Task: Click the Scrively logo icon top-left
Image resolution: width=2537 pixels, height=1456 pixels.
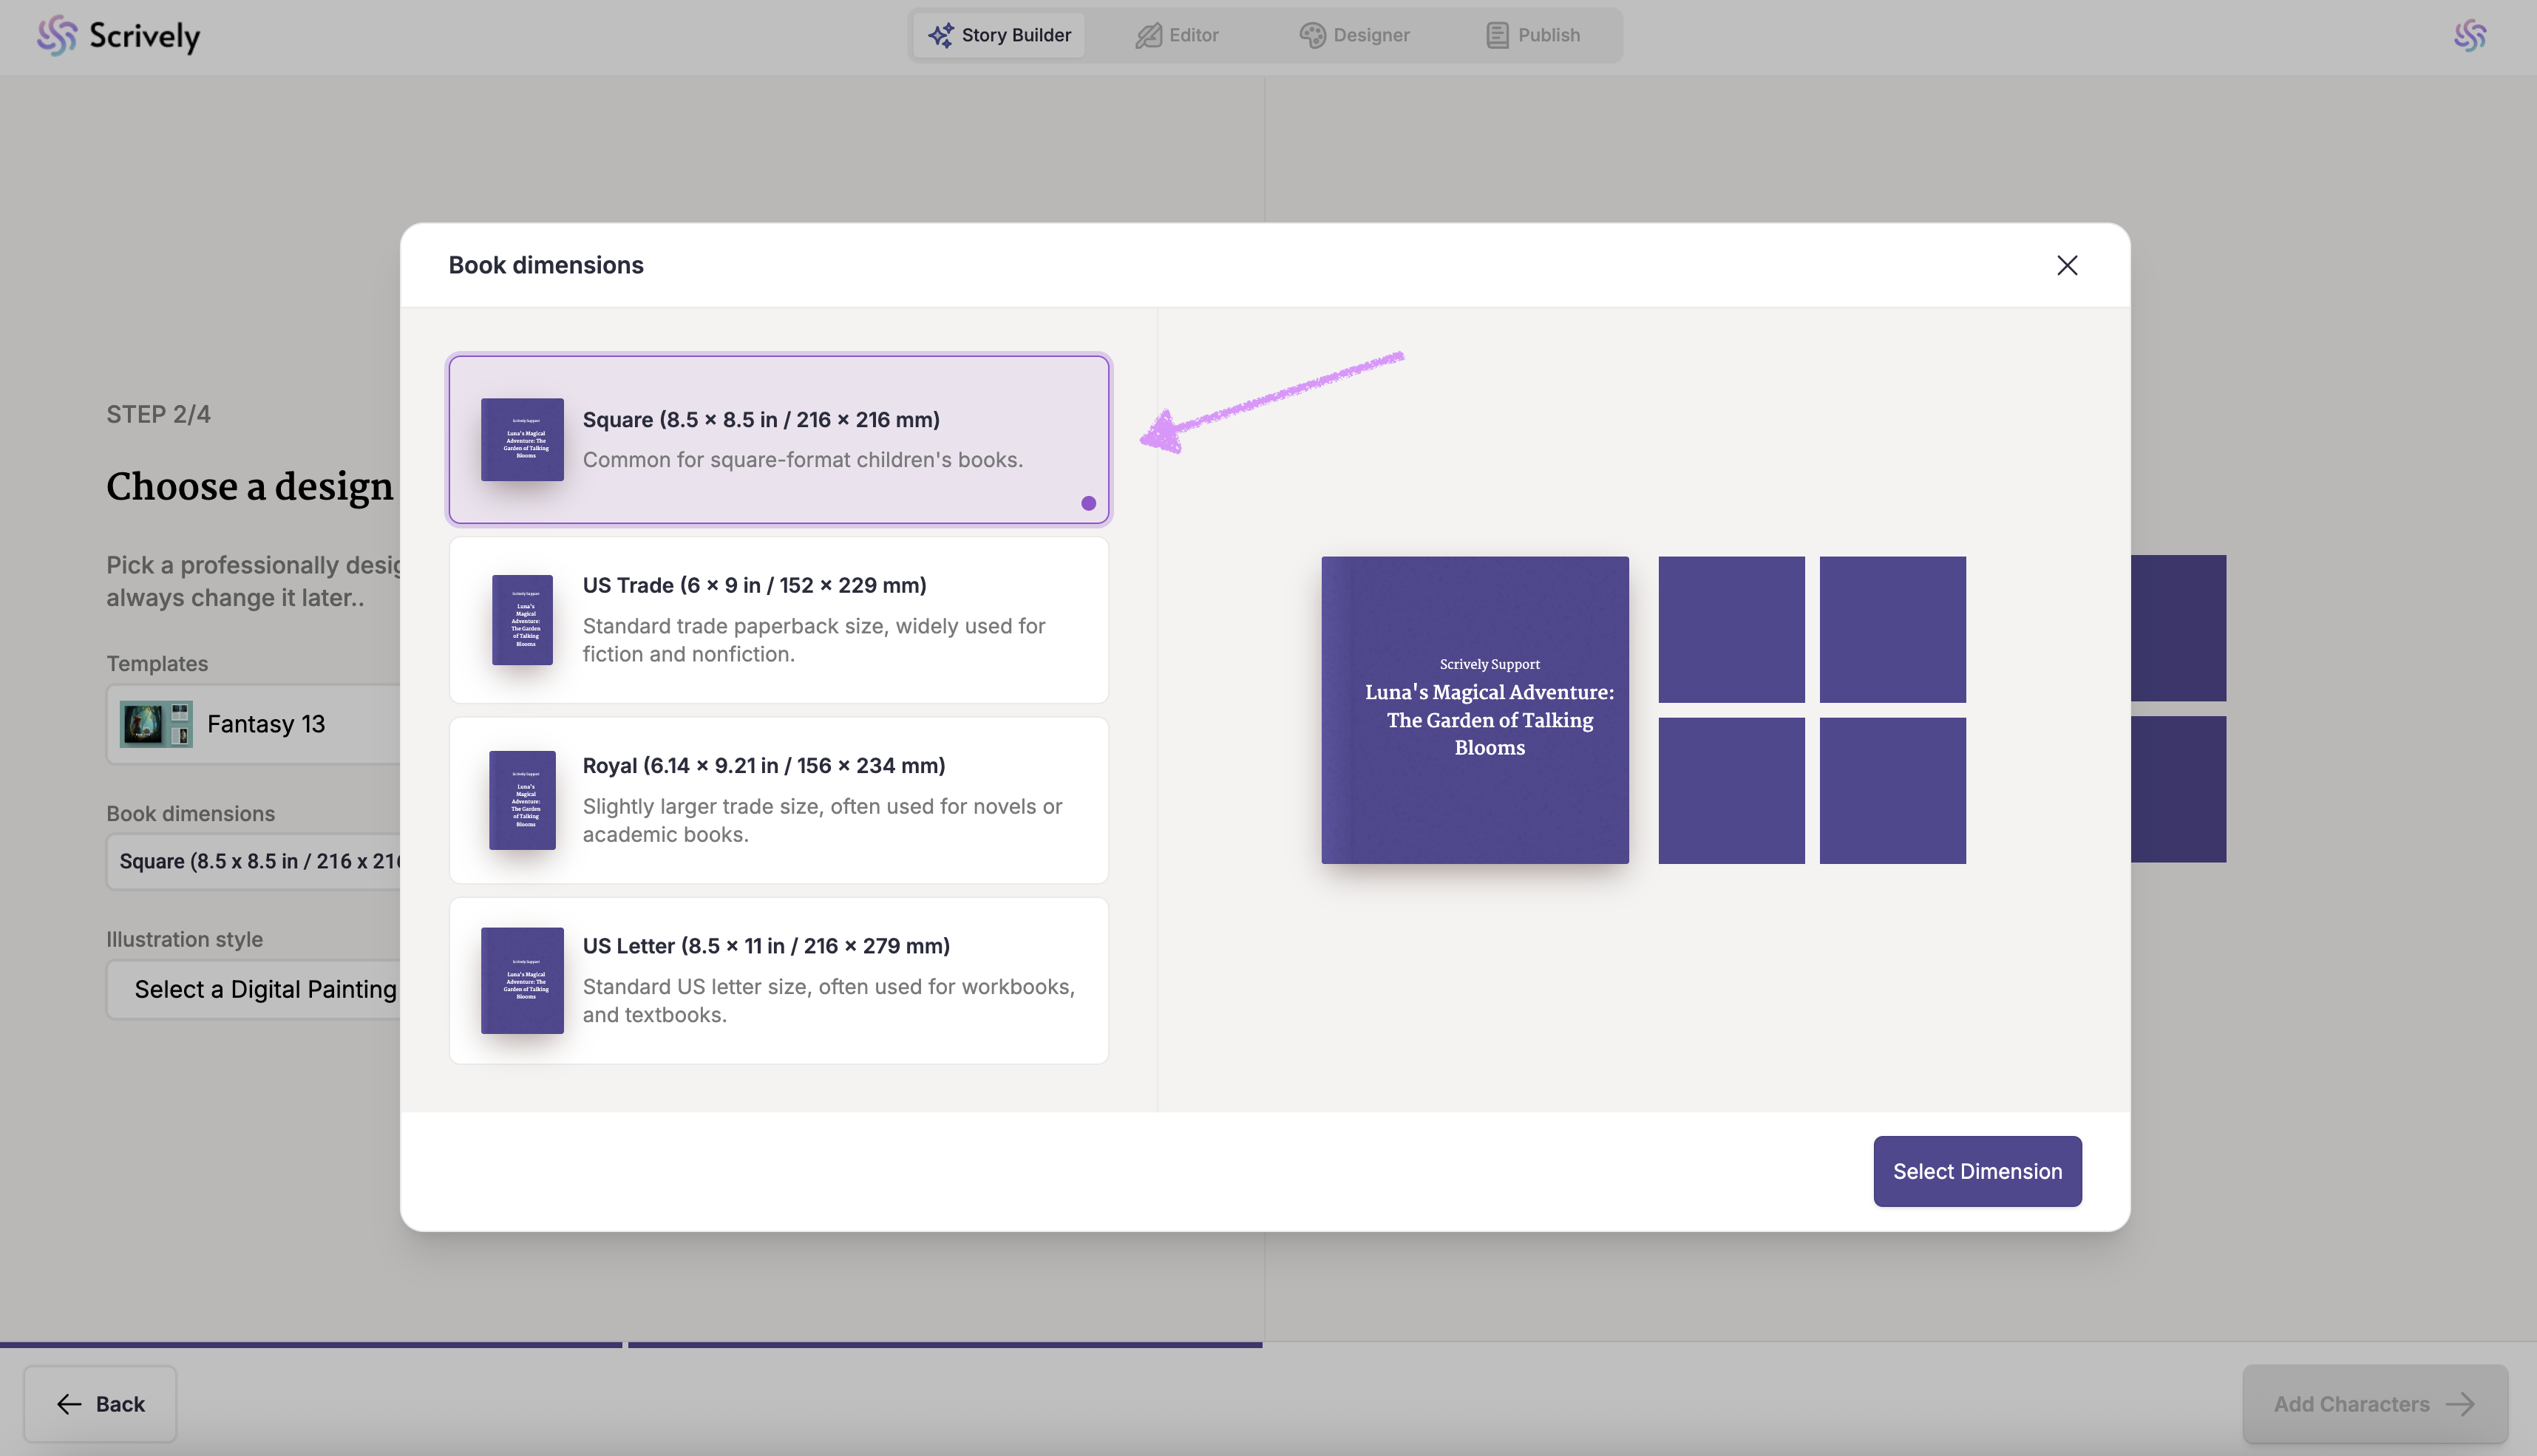Action: click(x=57, y=35)
